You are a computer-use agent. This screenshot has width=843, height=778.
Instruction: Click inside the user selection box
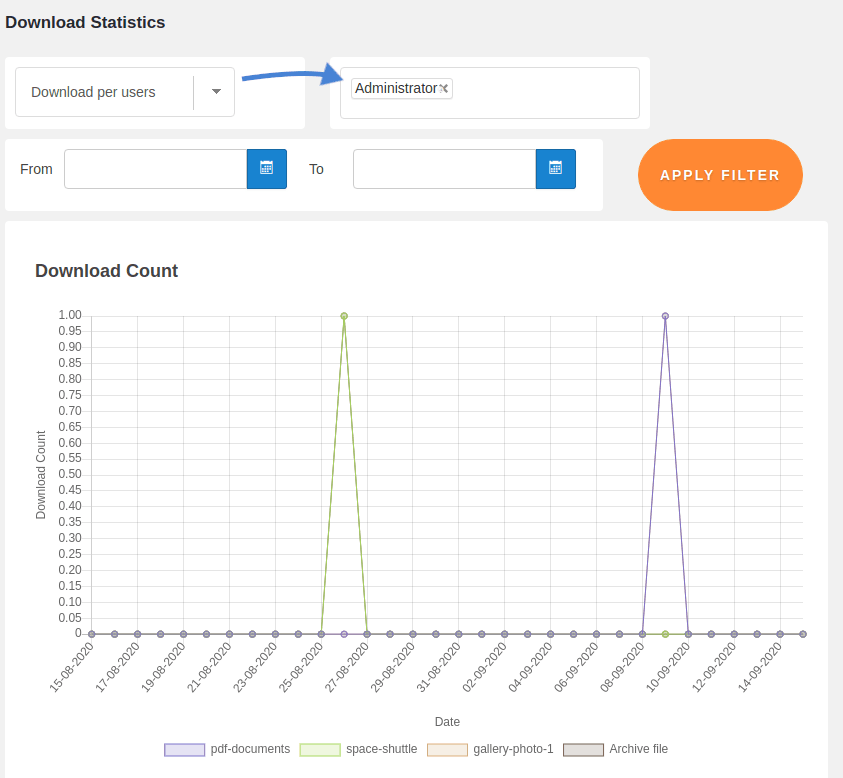click(545, 93)
